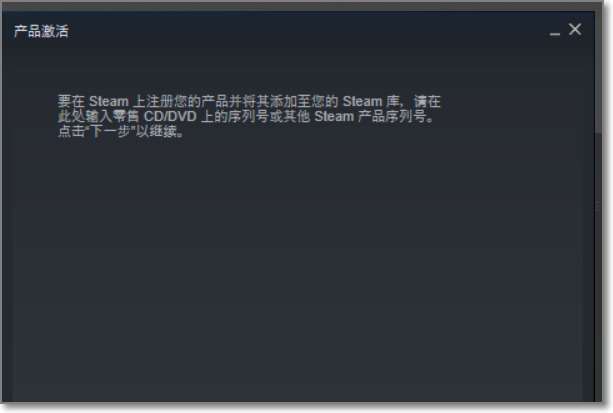
Task: Click the '点击' text on third line
Action: click(71, 131)
